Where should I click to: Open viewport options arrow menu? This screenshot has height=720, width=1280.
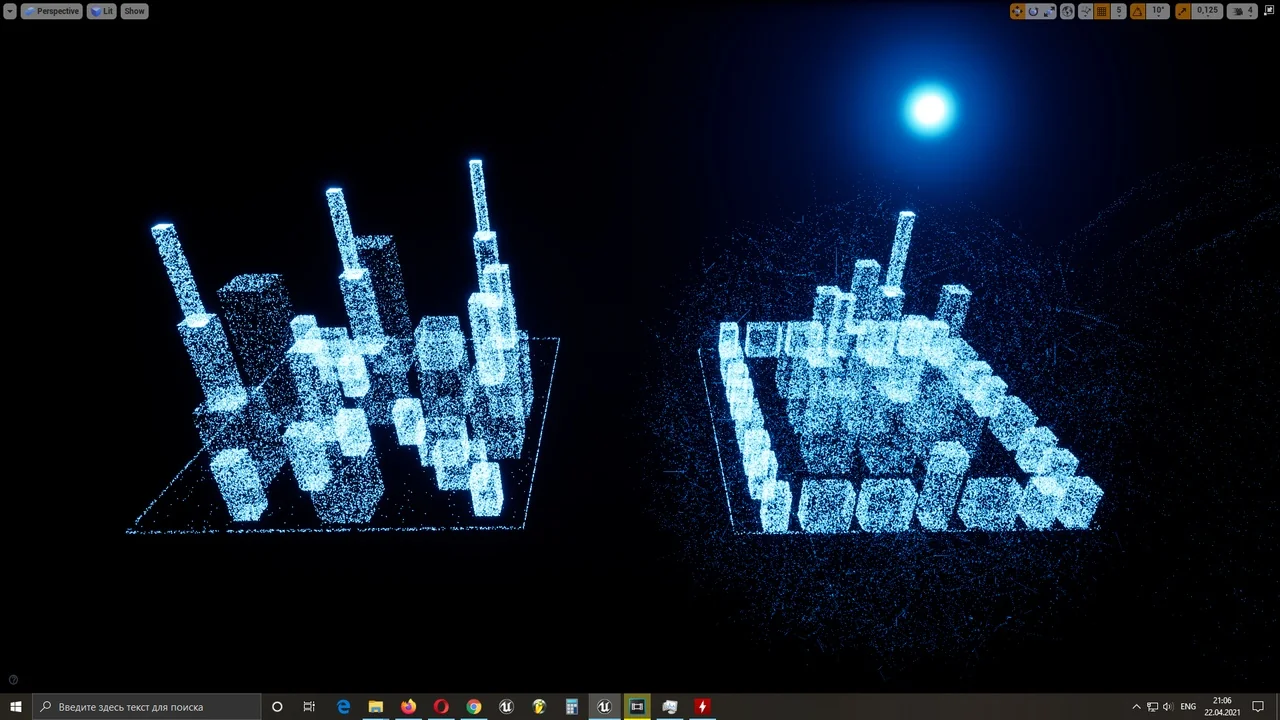[10, 11]
